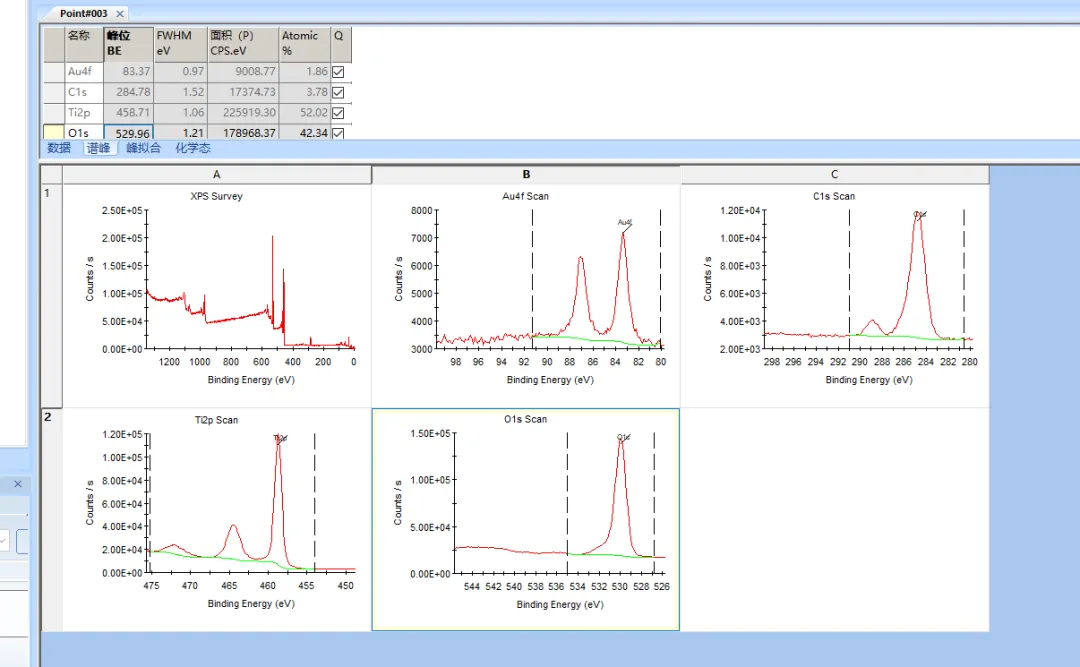Toggle the Q checkbox in C1s row

click(x=338, y=93)
